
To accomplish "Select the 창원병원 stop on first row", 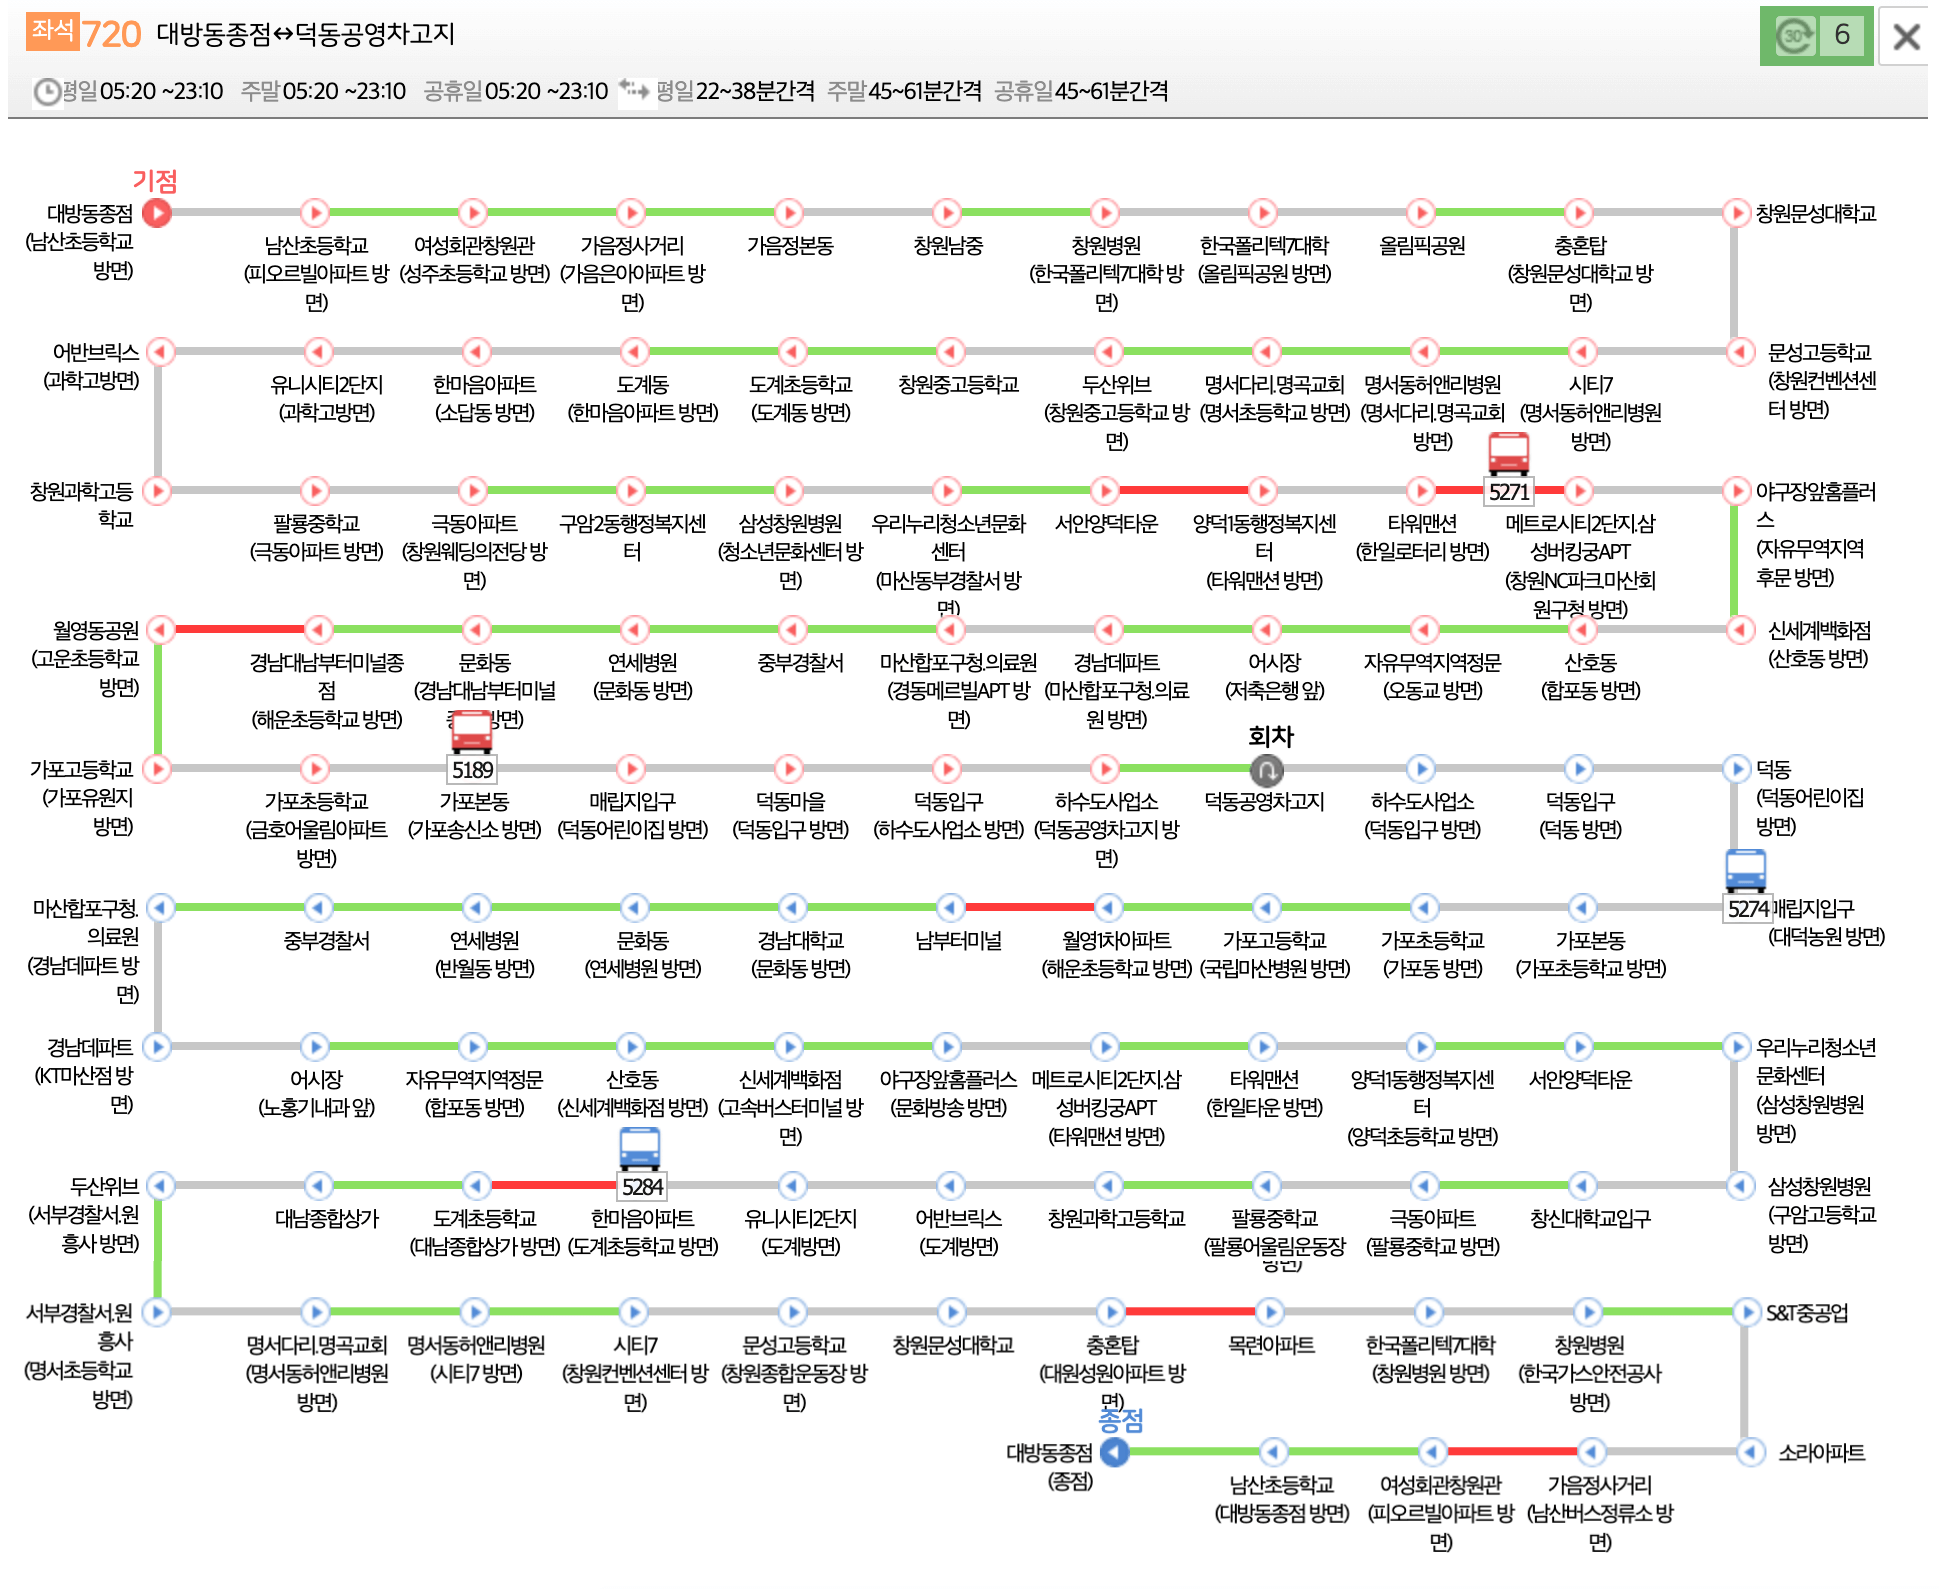I will click(x=1105, y=212).
